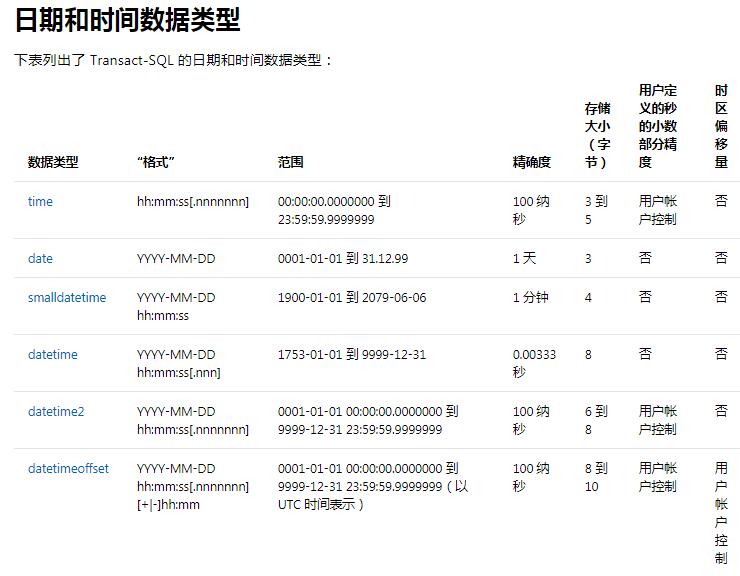Click vertical 用户帐户控制 in datetimeoffset row
Image resolution: width=740 pixels, height=576 pixels.
[721, 513]
